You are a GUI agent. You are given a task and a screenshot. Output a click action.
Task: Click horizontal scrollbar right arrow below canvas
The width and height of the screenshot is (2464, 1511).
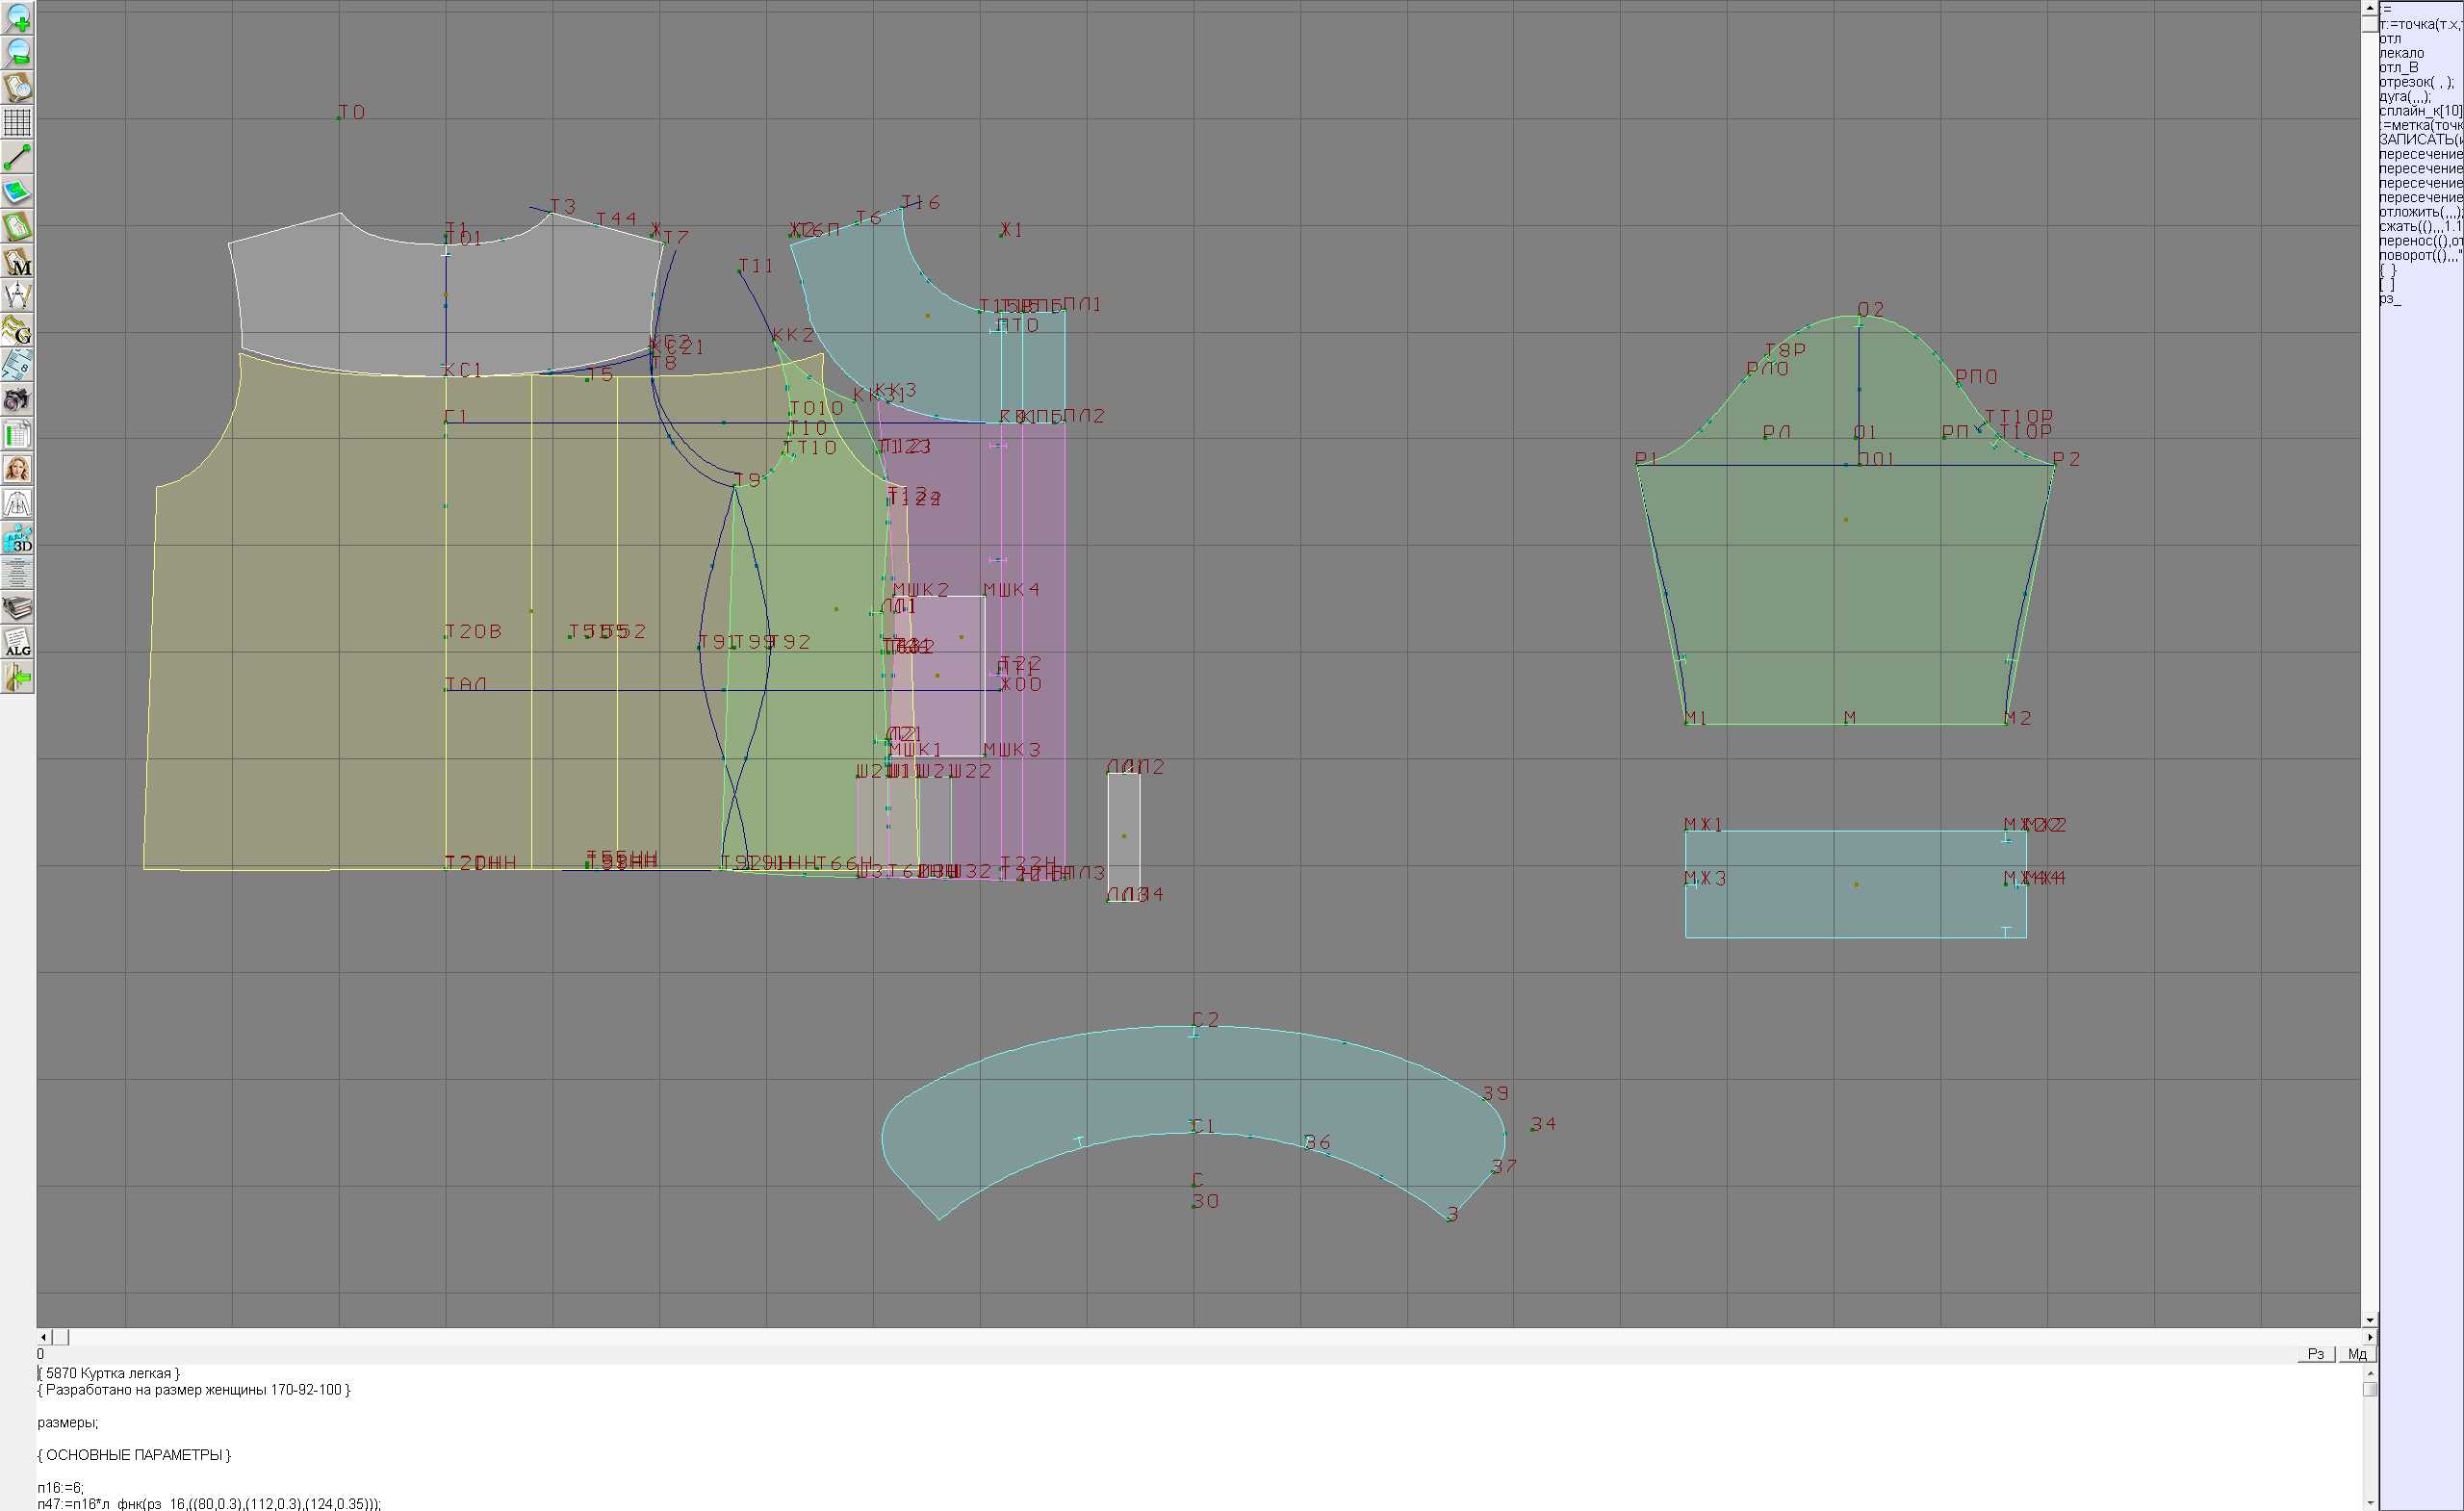click(2369, 1337)
